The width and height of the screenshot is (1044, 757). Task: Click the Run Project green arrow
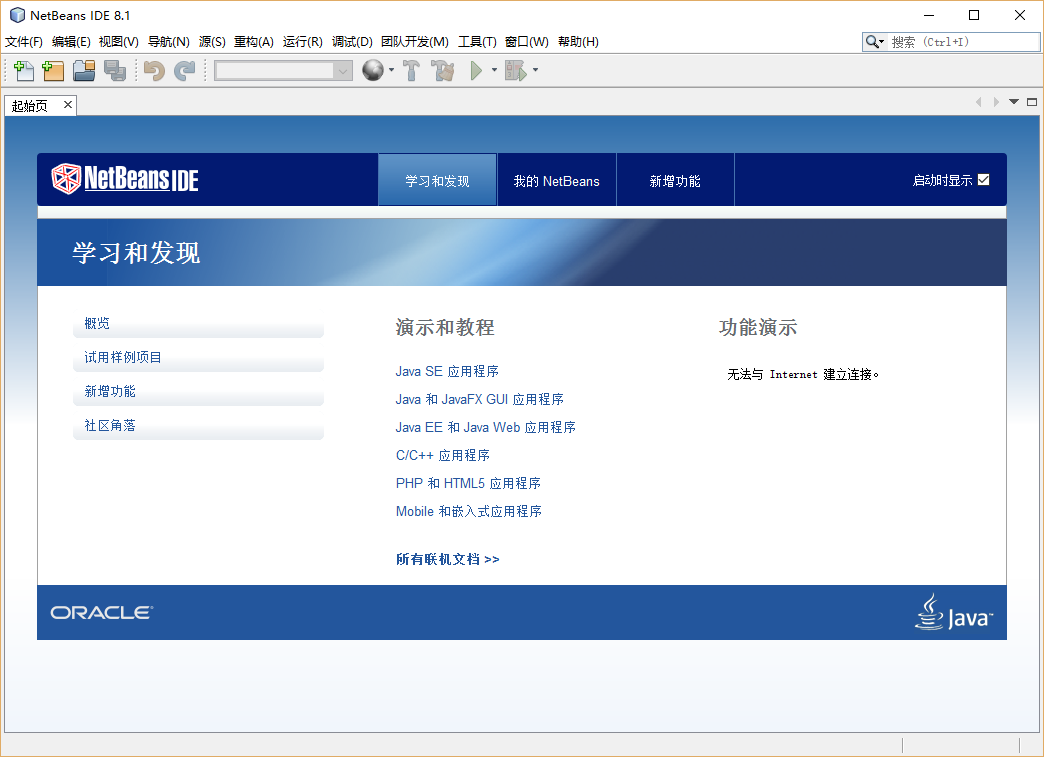(x=476, y=71)
